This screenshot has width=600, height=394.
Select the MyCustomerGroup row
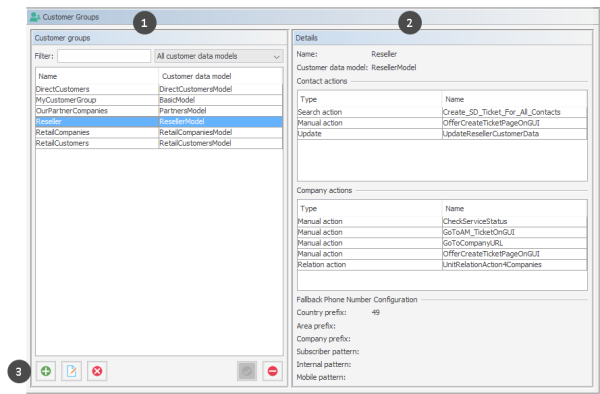pyautogui.click(x=159, y=100)
